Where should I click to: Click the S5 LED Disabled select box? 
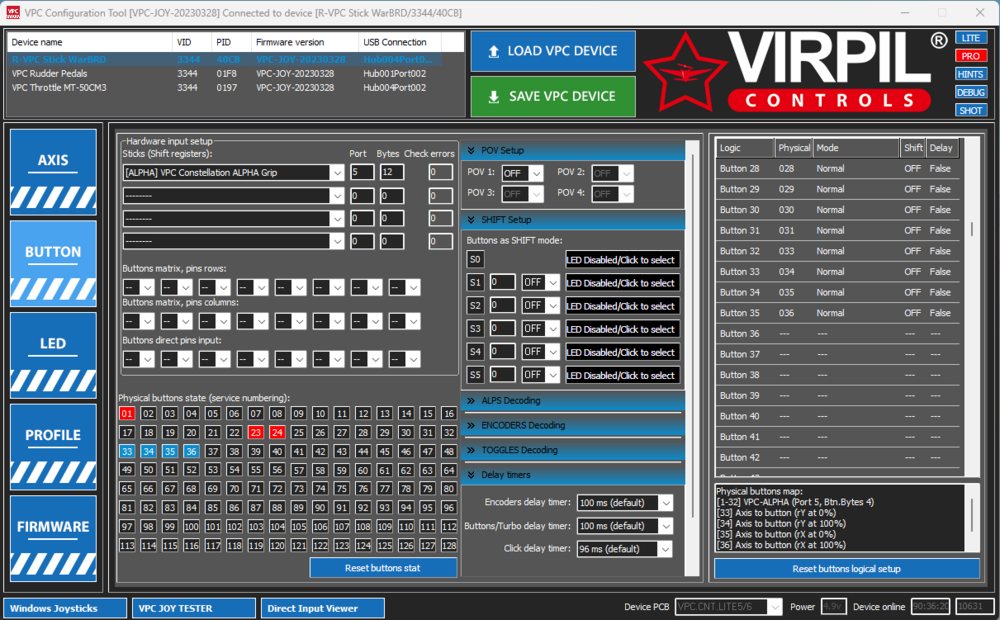click(622, 375)
